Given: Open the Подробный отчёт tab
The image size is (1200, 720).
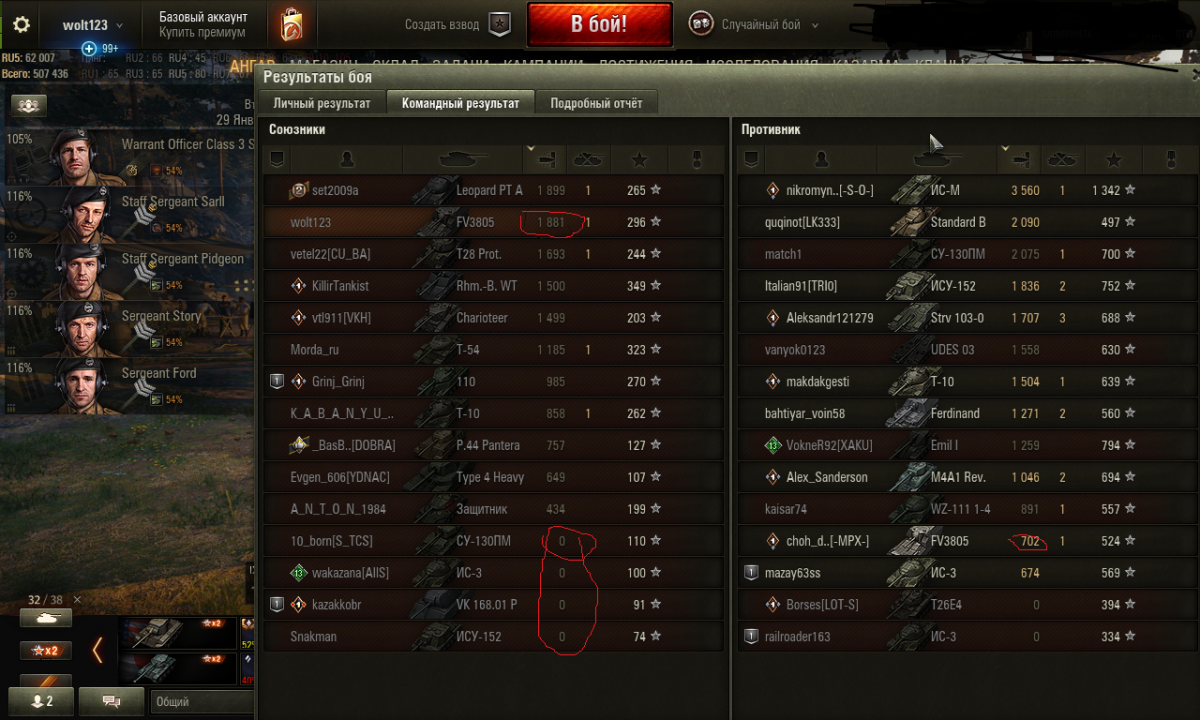Looking at the screenshot, I should click(x=597, y=103).
